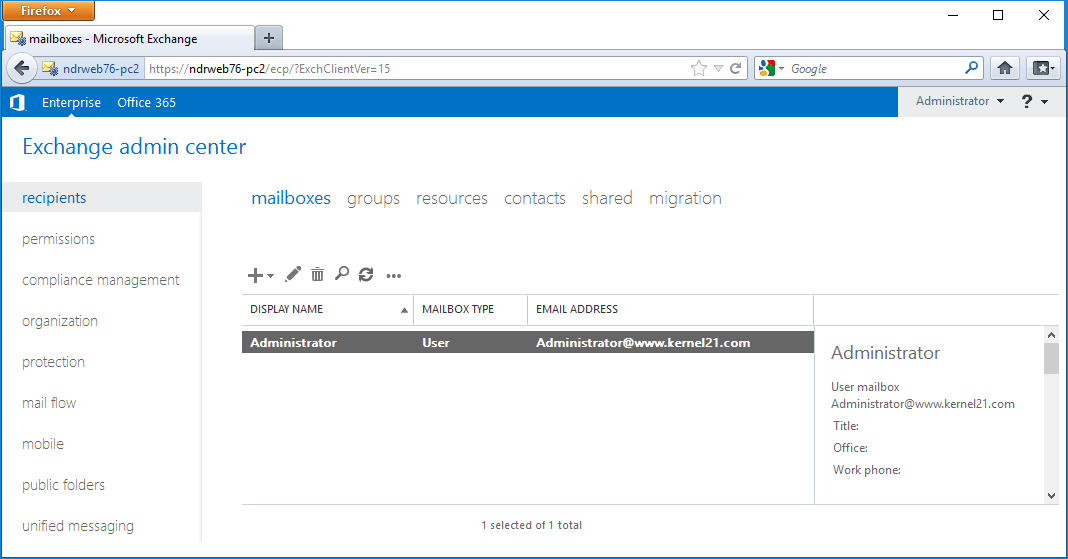The height and width of the screenshot is (559, 1068).
Task: Open the migration section
Action: point(685,198)
